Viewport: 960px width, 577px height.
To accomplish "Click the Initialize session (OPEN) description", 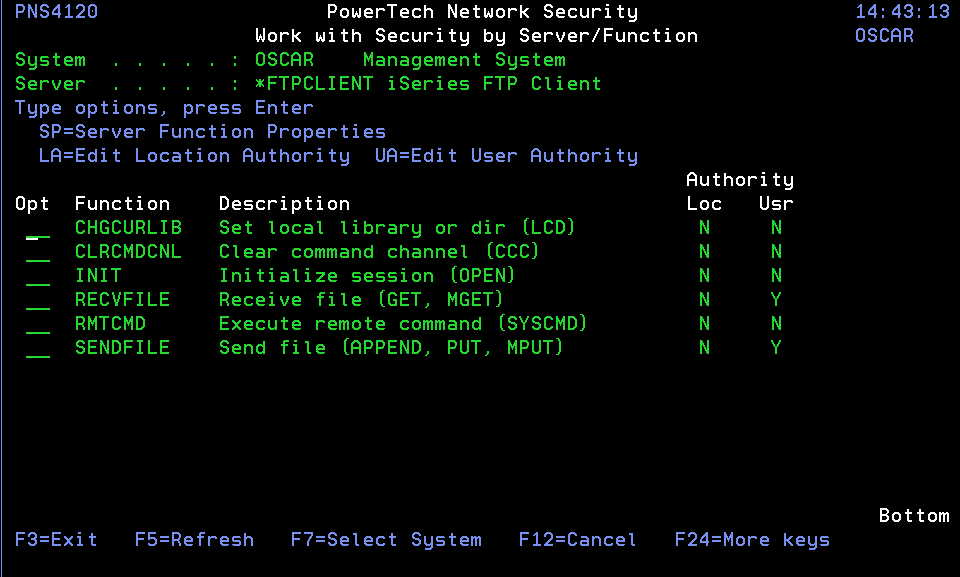I will (367, 276).
